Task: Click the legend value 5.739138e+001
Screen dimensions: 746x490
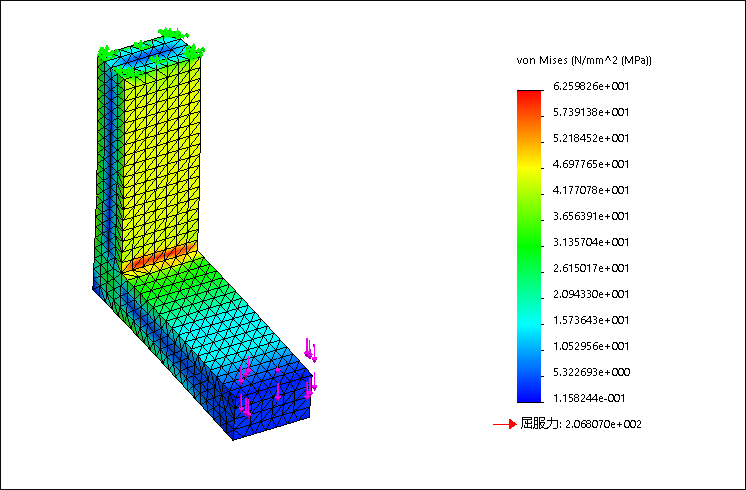Action: (591, 112)
